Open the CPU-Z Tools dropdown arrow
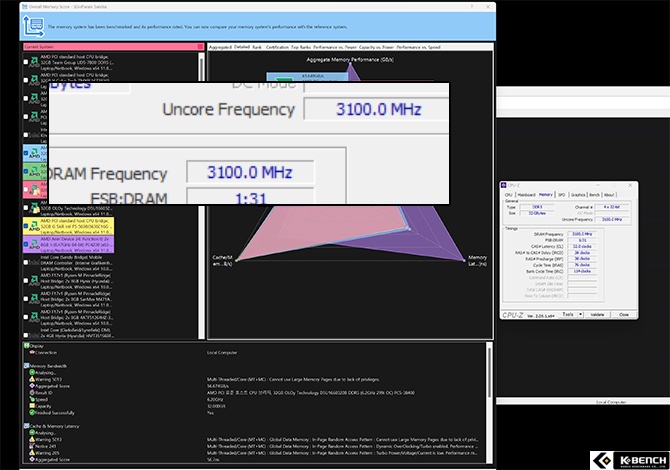 [x=581, y=314]
